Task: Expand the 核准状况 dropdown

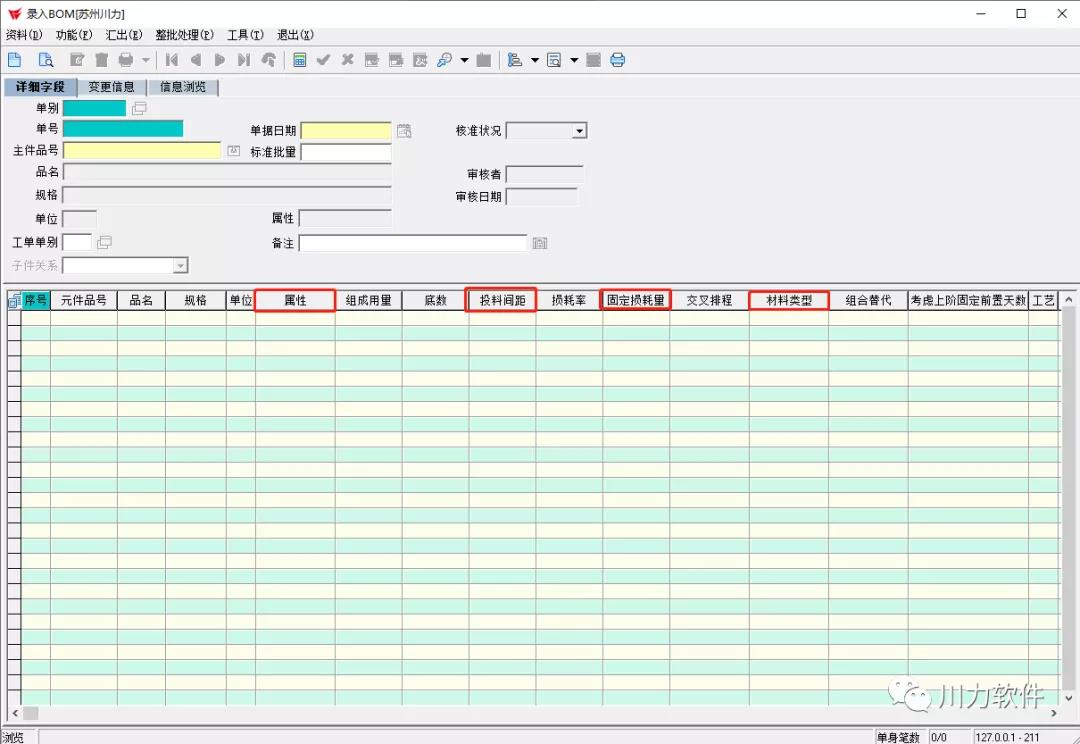Action: [x=578, y=131]
